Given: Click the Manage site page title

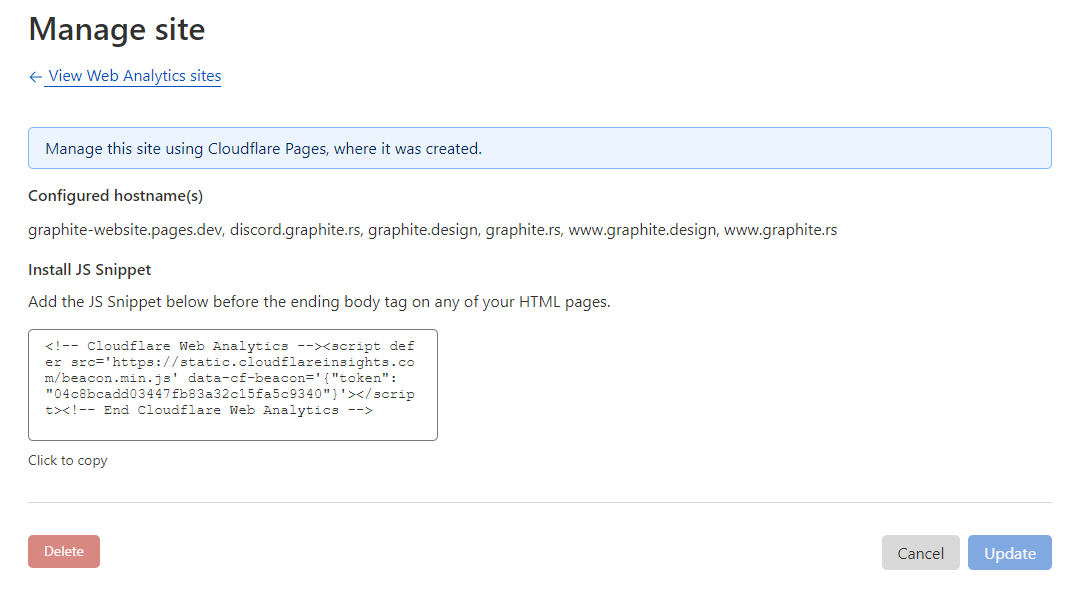Looking at the screenshot, I should [x=117, y=30].
